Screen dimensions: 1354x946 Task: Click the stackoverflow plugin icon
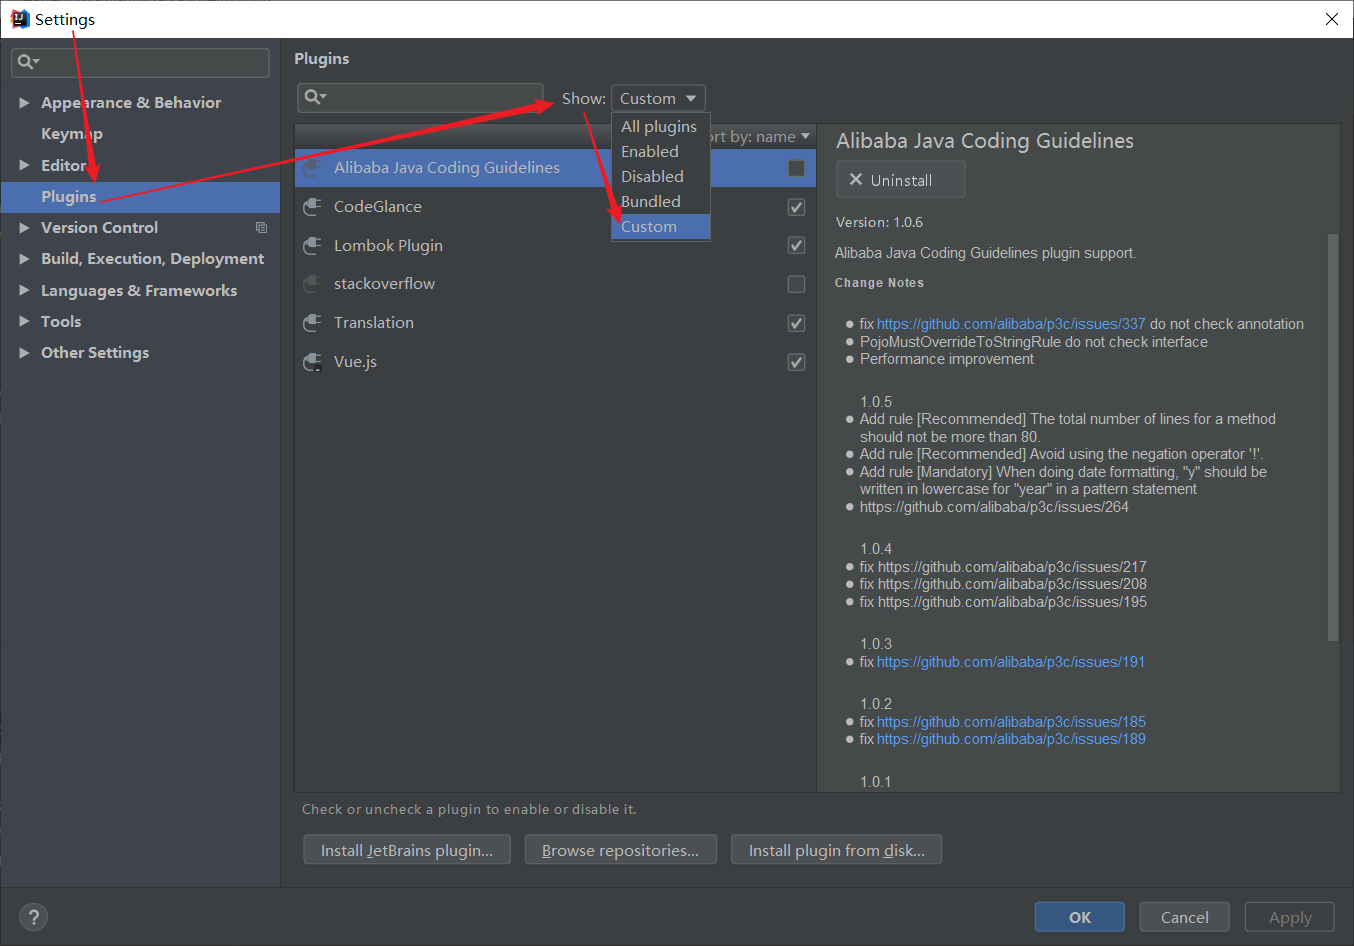(x=312, y=284)
